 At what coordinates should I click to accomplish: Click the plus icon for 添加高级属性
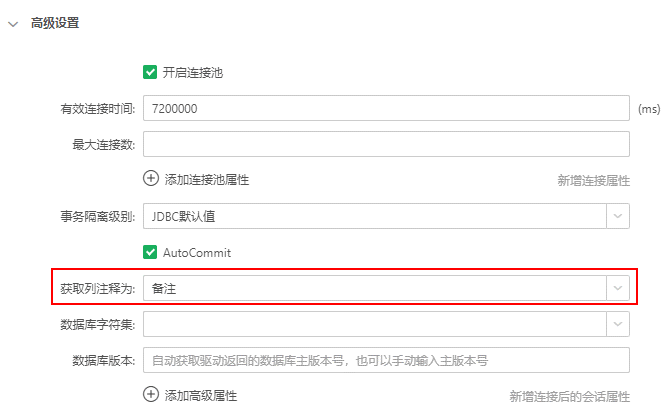pyautogui.click(x=151, y=394)
